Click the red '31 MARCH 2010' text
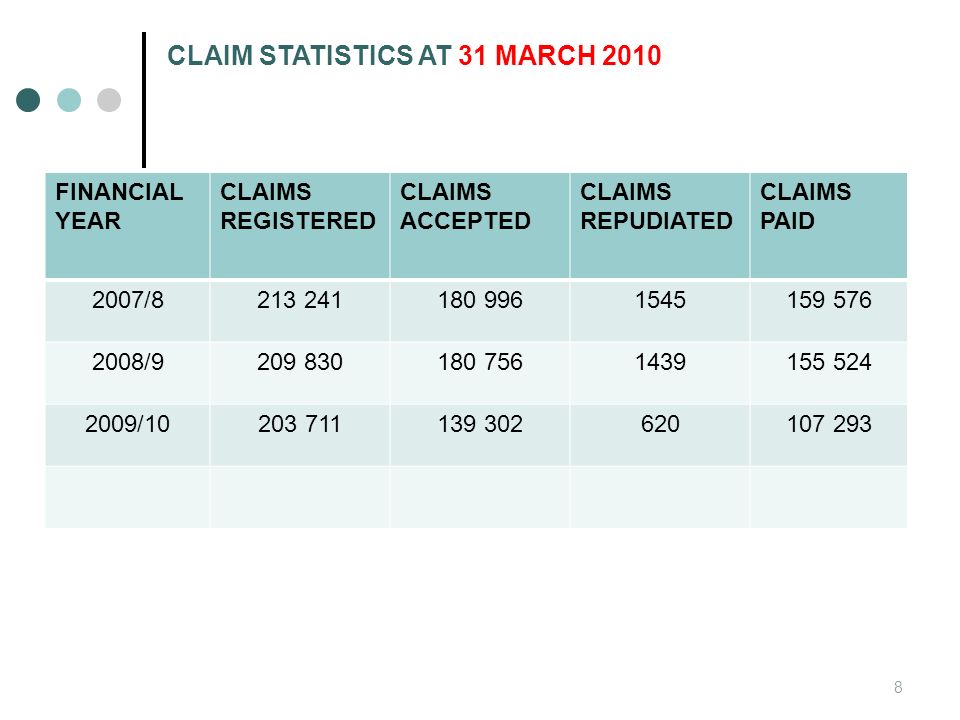 pyautogui.click(x=560, y=56)
